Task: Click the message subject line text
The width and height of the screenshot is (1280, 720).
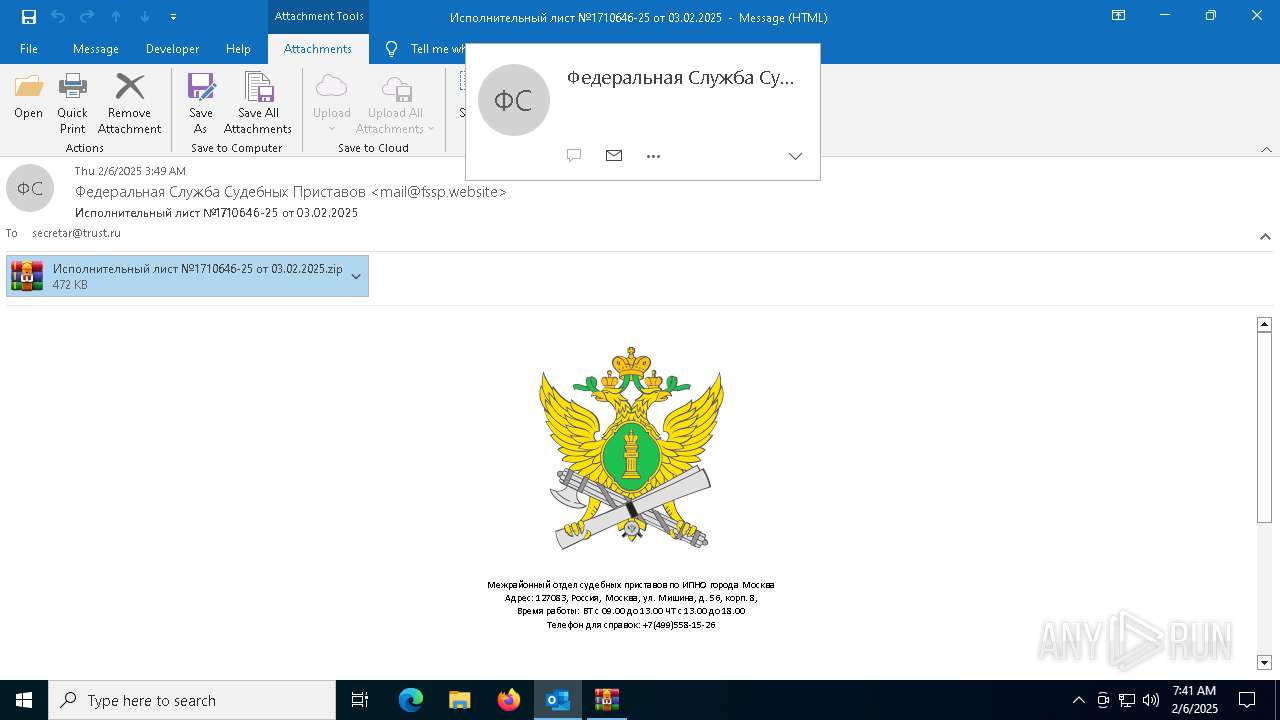Action: 216,213
